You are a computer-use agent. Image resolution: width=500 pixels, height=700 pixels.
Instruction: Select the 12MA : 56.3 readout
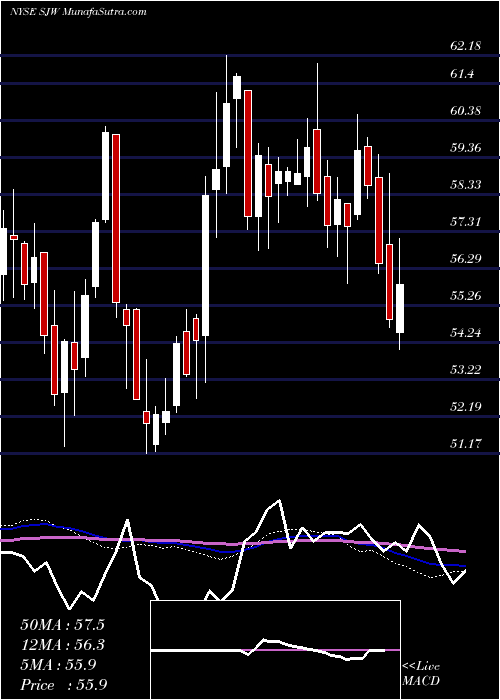[x=62, y=645]
